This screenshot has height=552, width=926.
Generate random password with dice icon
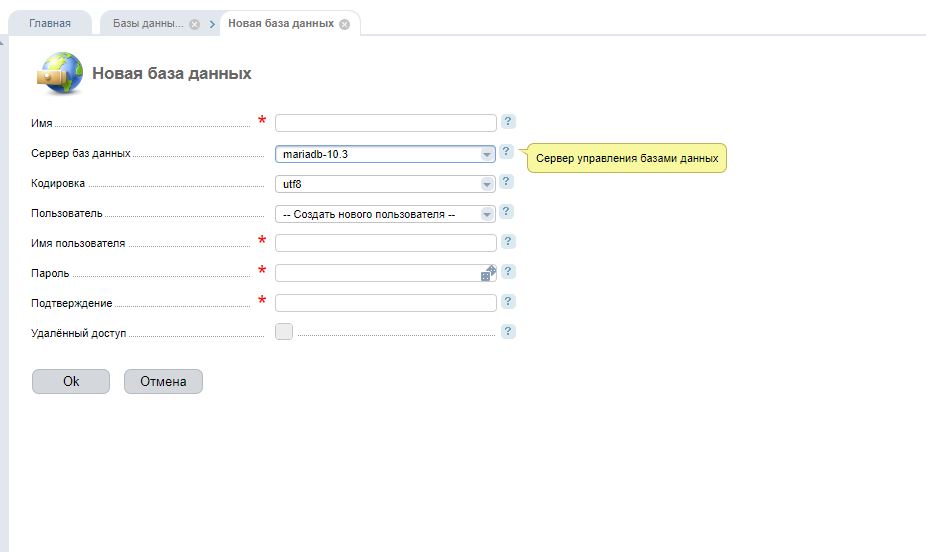pos(488,273)
